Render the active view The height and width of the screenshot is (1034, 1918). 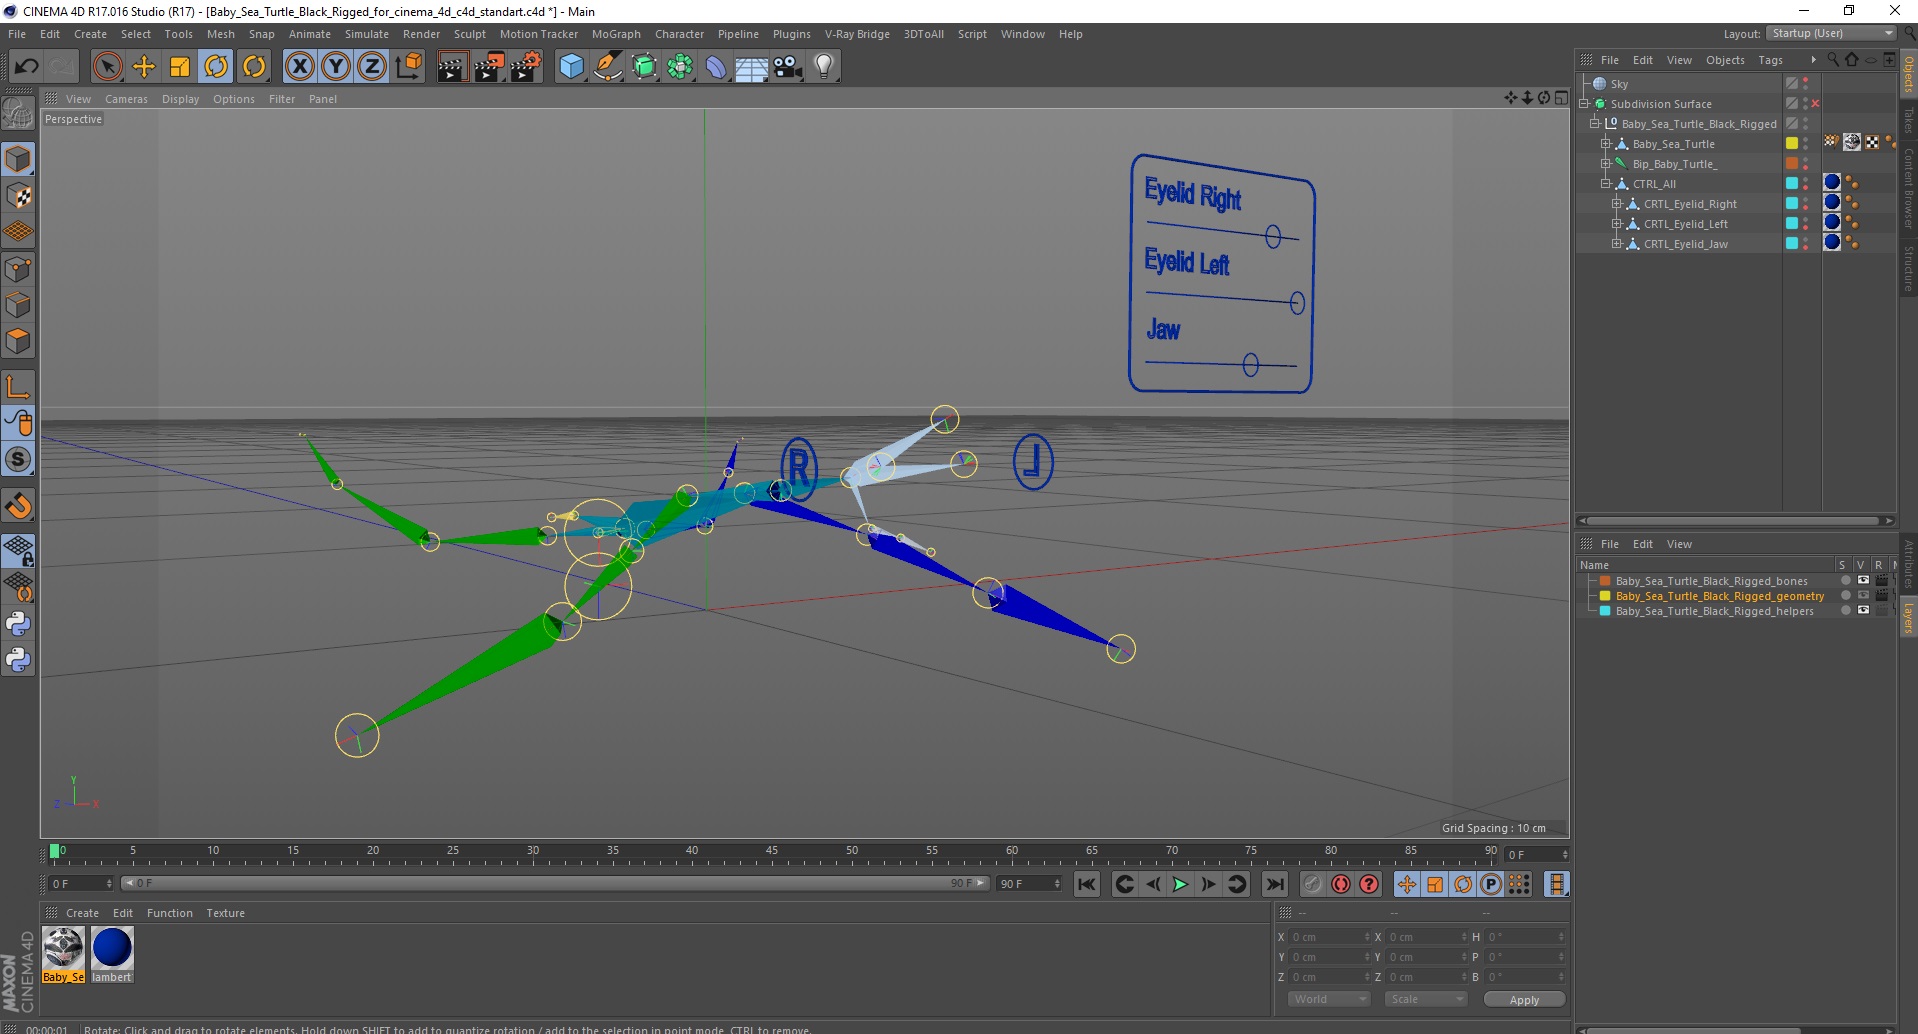tap(452, 67)
